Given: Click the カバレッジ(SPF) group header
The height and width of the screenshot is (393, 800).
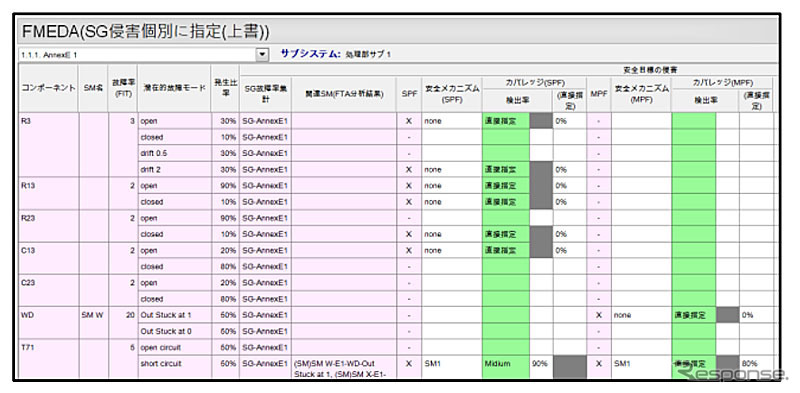Looking at the screenshot, I should click(x=534, y=82).
